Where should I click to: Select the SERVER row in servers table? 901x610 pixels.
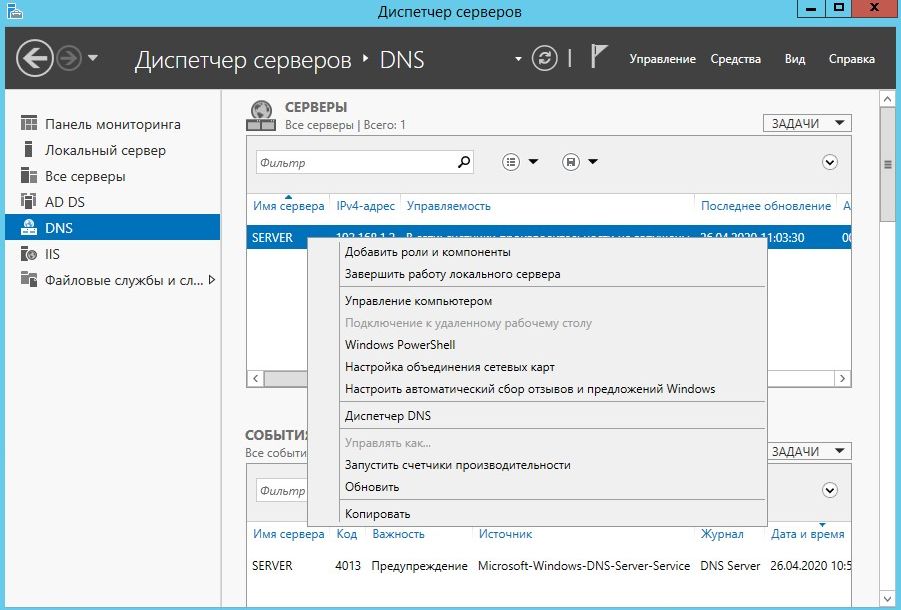549,237
